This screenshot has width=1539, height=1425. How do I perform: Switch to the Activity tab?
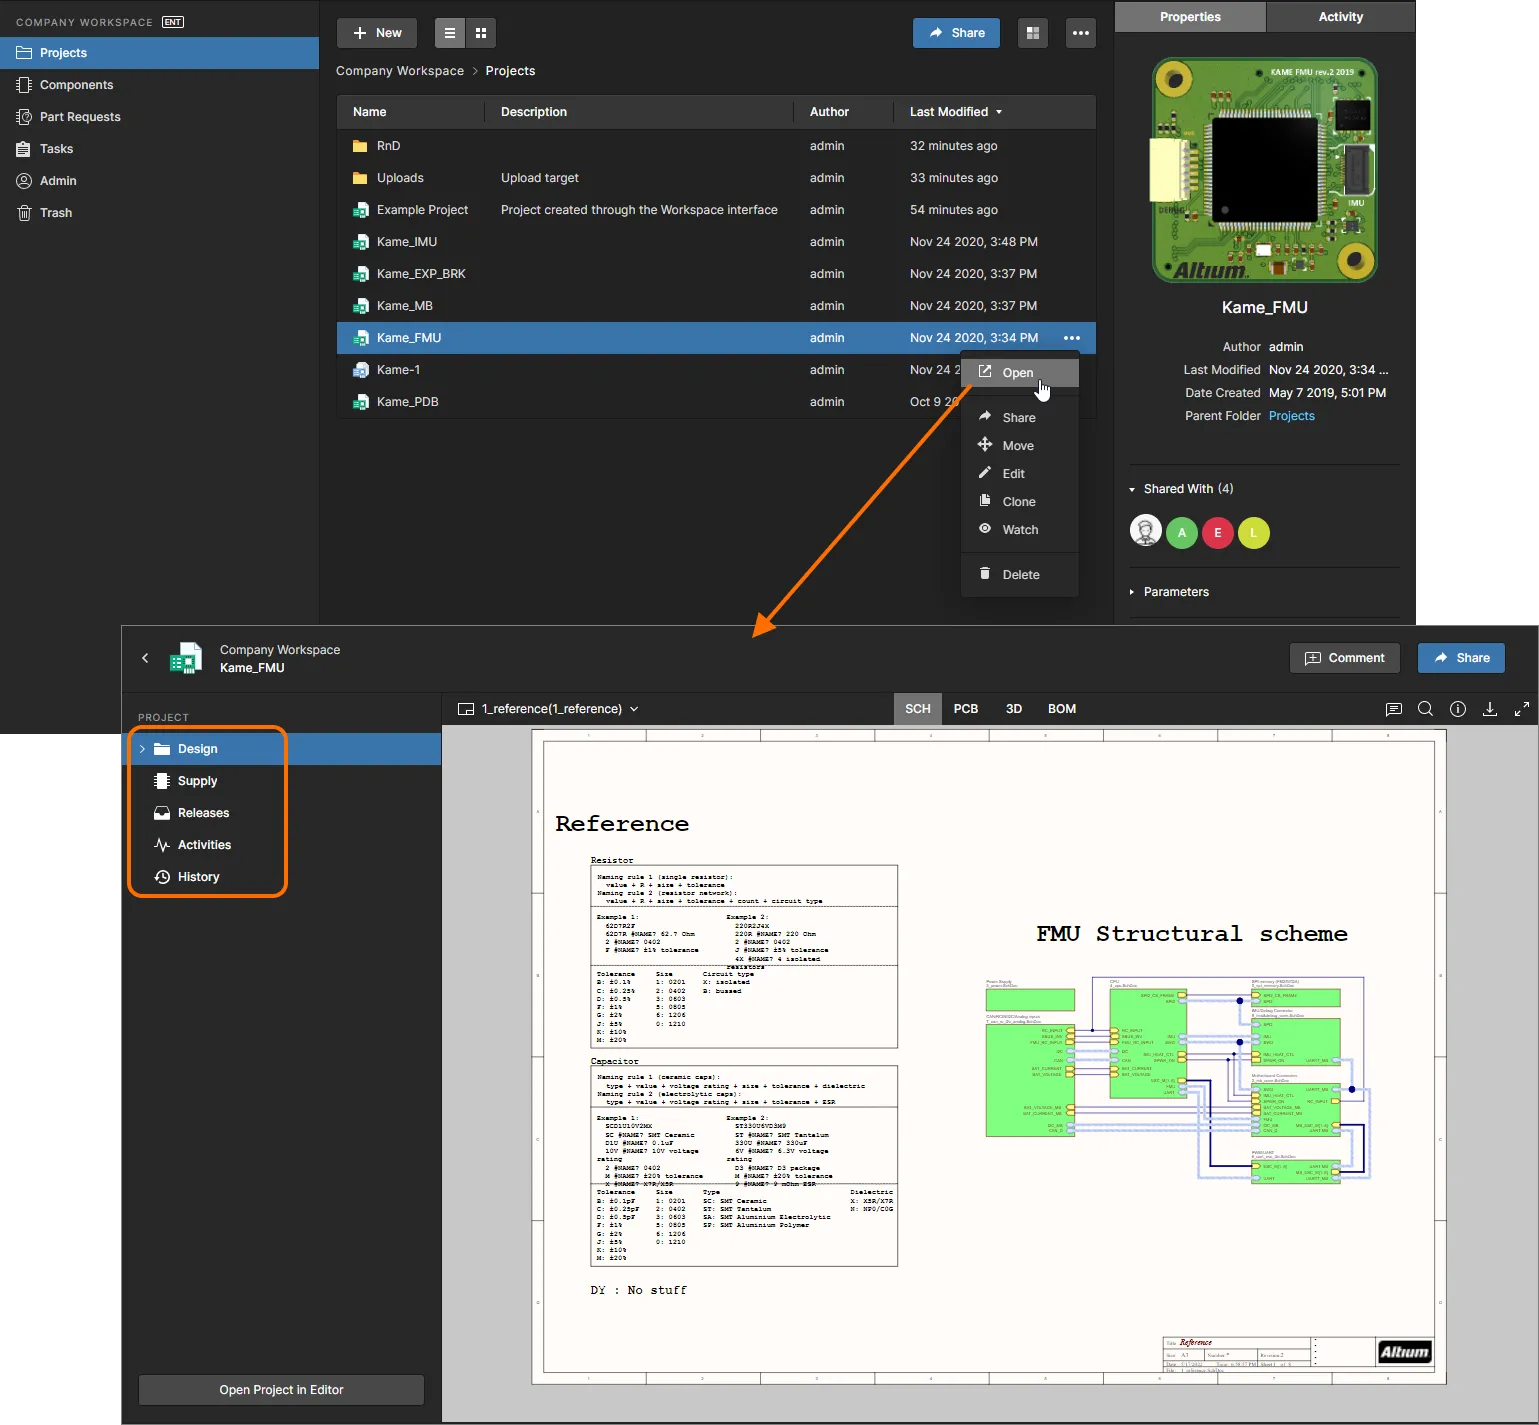tap(1341, 17)
